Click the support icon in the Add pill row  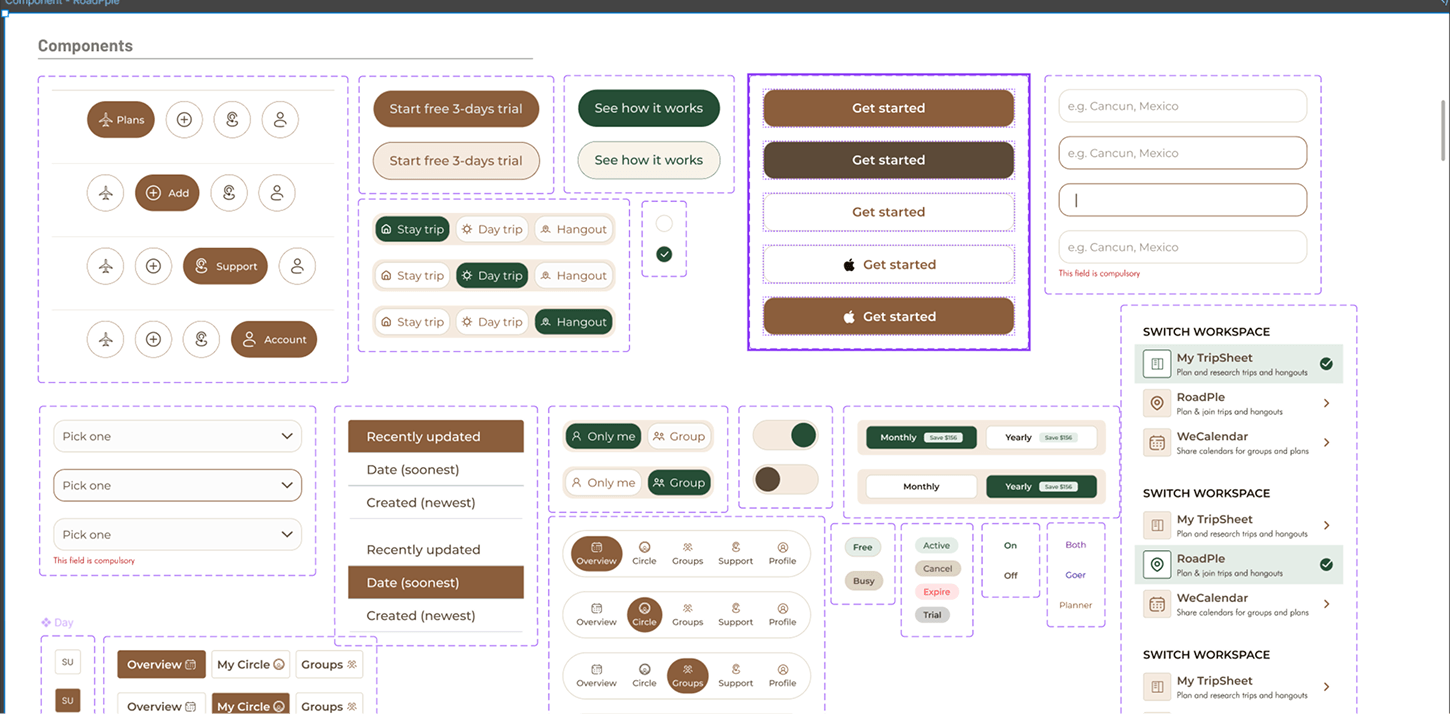229,193
